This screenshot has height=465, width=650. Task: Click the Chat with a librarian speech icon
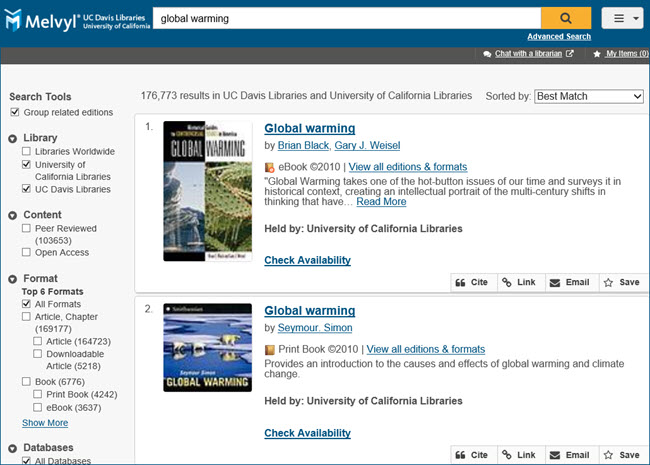487,54
